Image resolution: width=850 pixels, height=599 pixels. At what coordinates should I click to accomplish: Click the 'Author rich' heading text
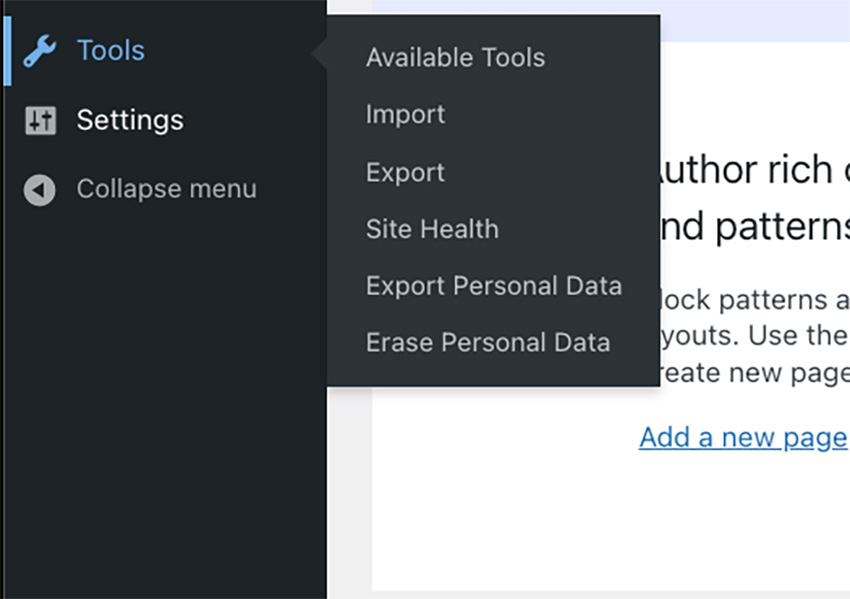(746, 170)
